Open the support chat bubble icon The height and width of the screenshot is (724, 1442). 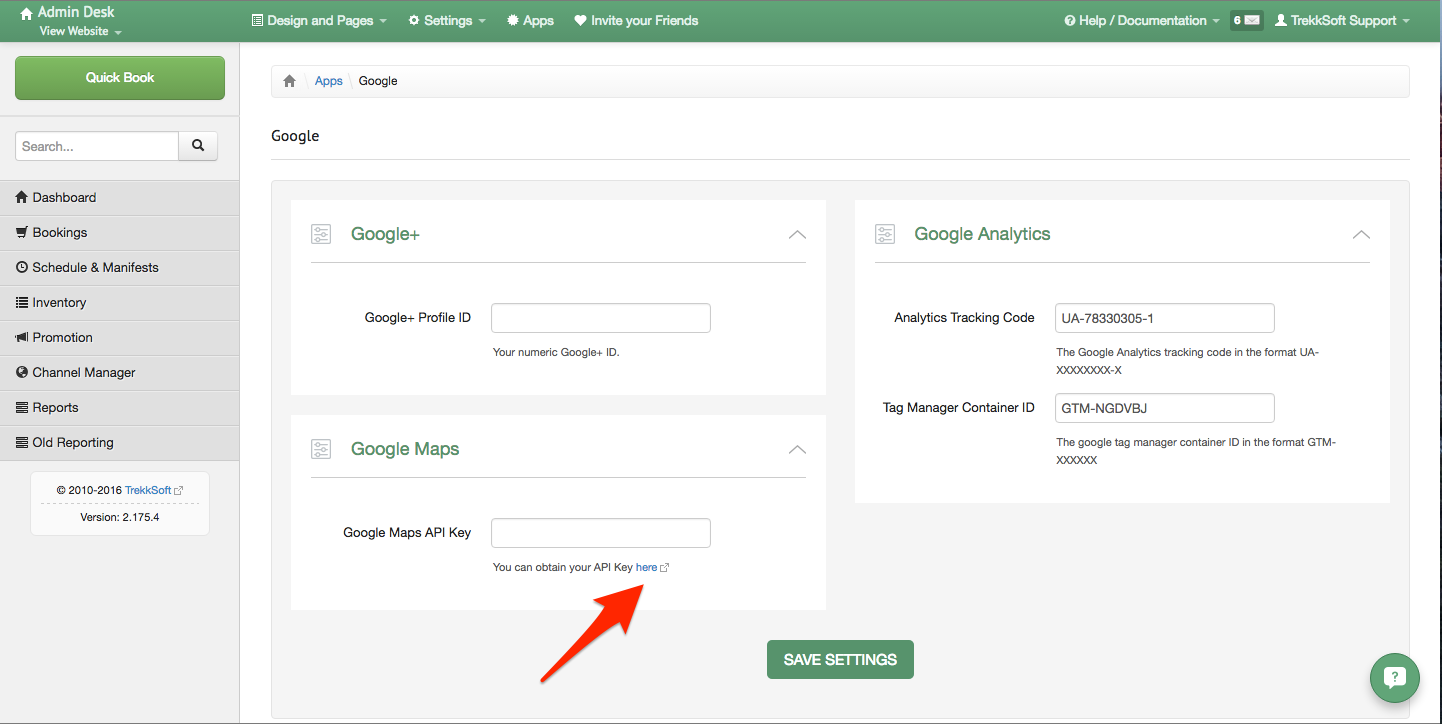point(1394,677)
